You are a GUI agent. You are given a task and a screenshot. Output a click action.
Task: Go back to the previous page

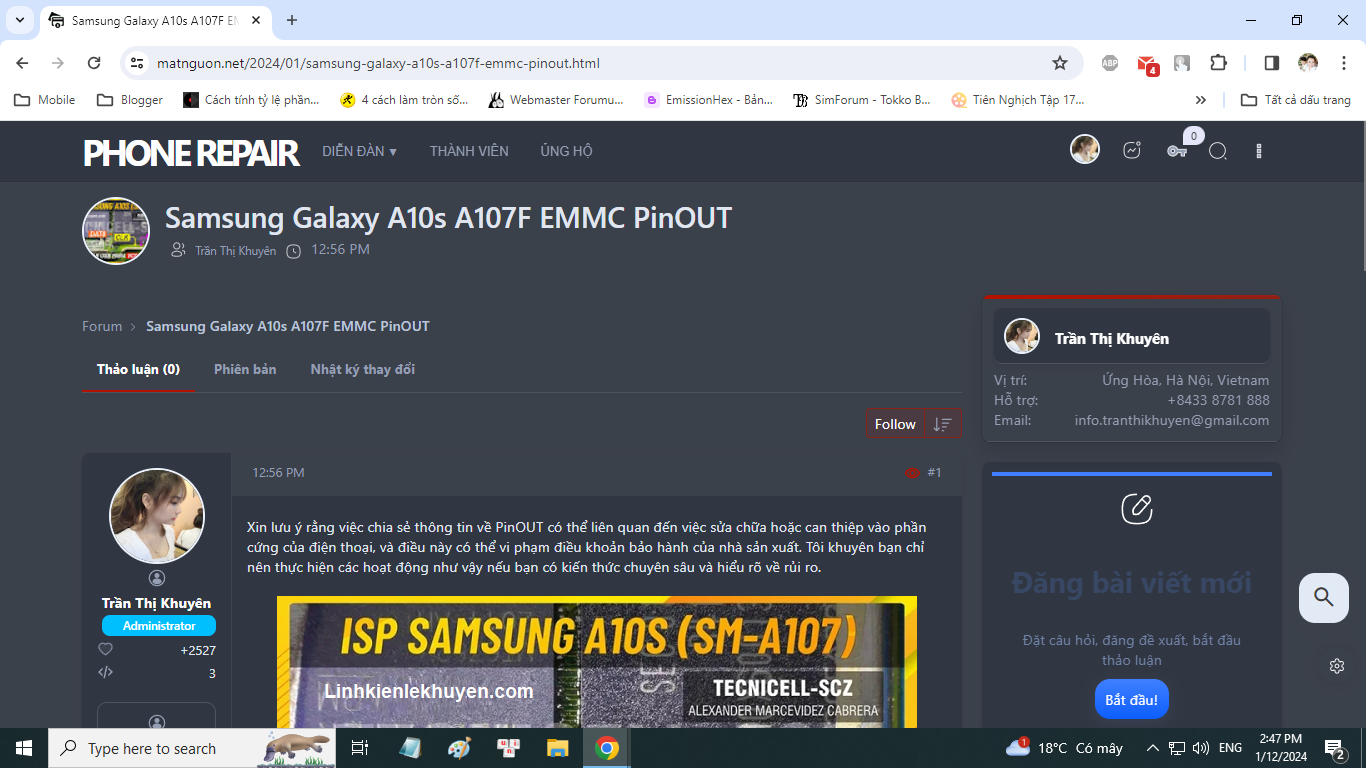pyautogui.click(x=22, y=63)
